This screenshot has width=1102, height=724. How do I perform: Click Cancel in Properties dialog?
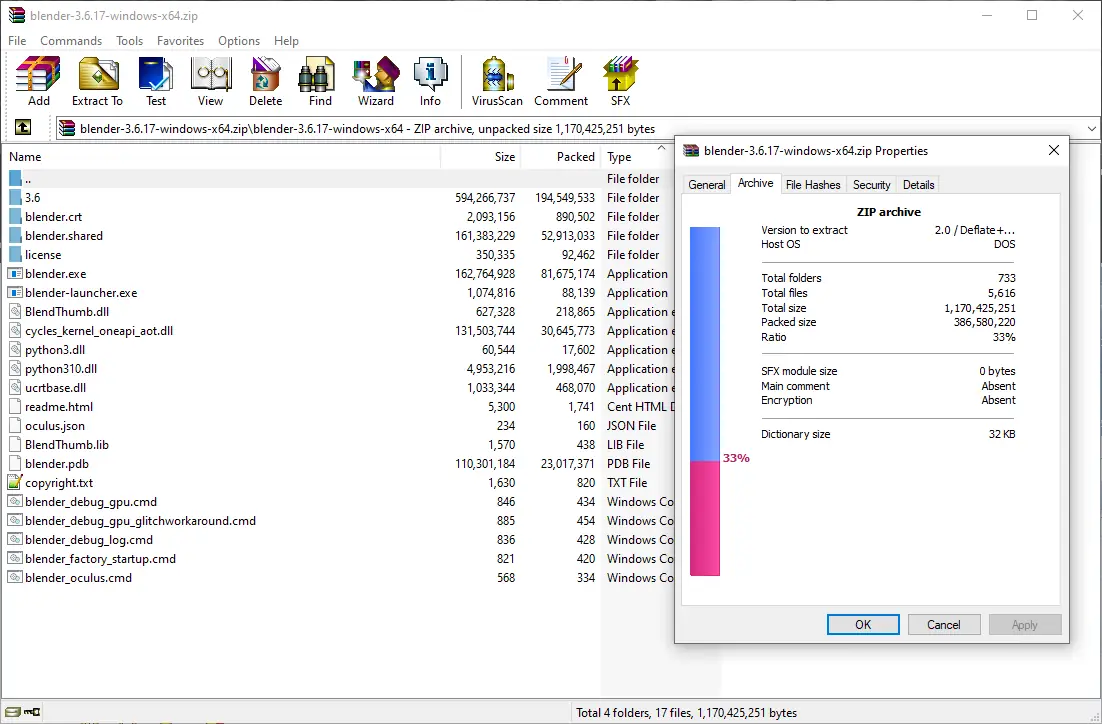(944, 625)
